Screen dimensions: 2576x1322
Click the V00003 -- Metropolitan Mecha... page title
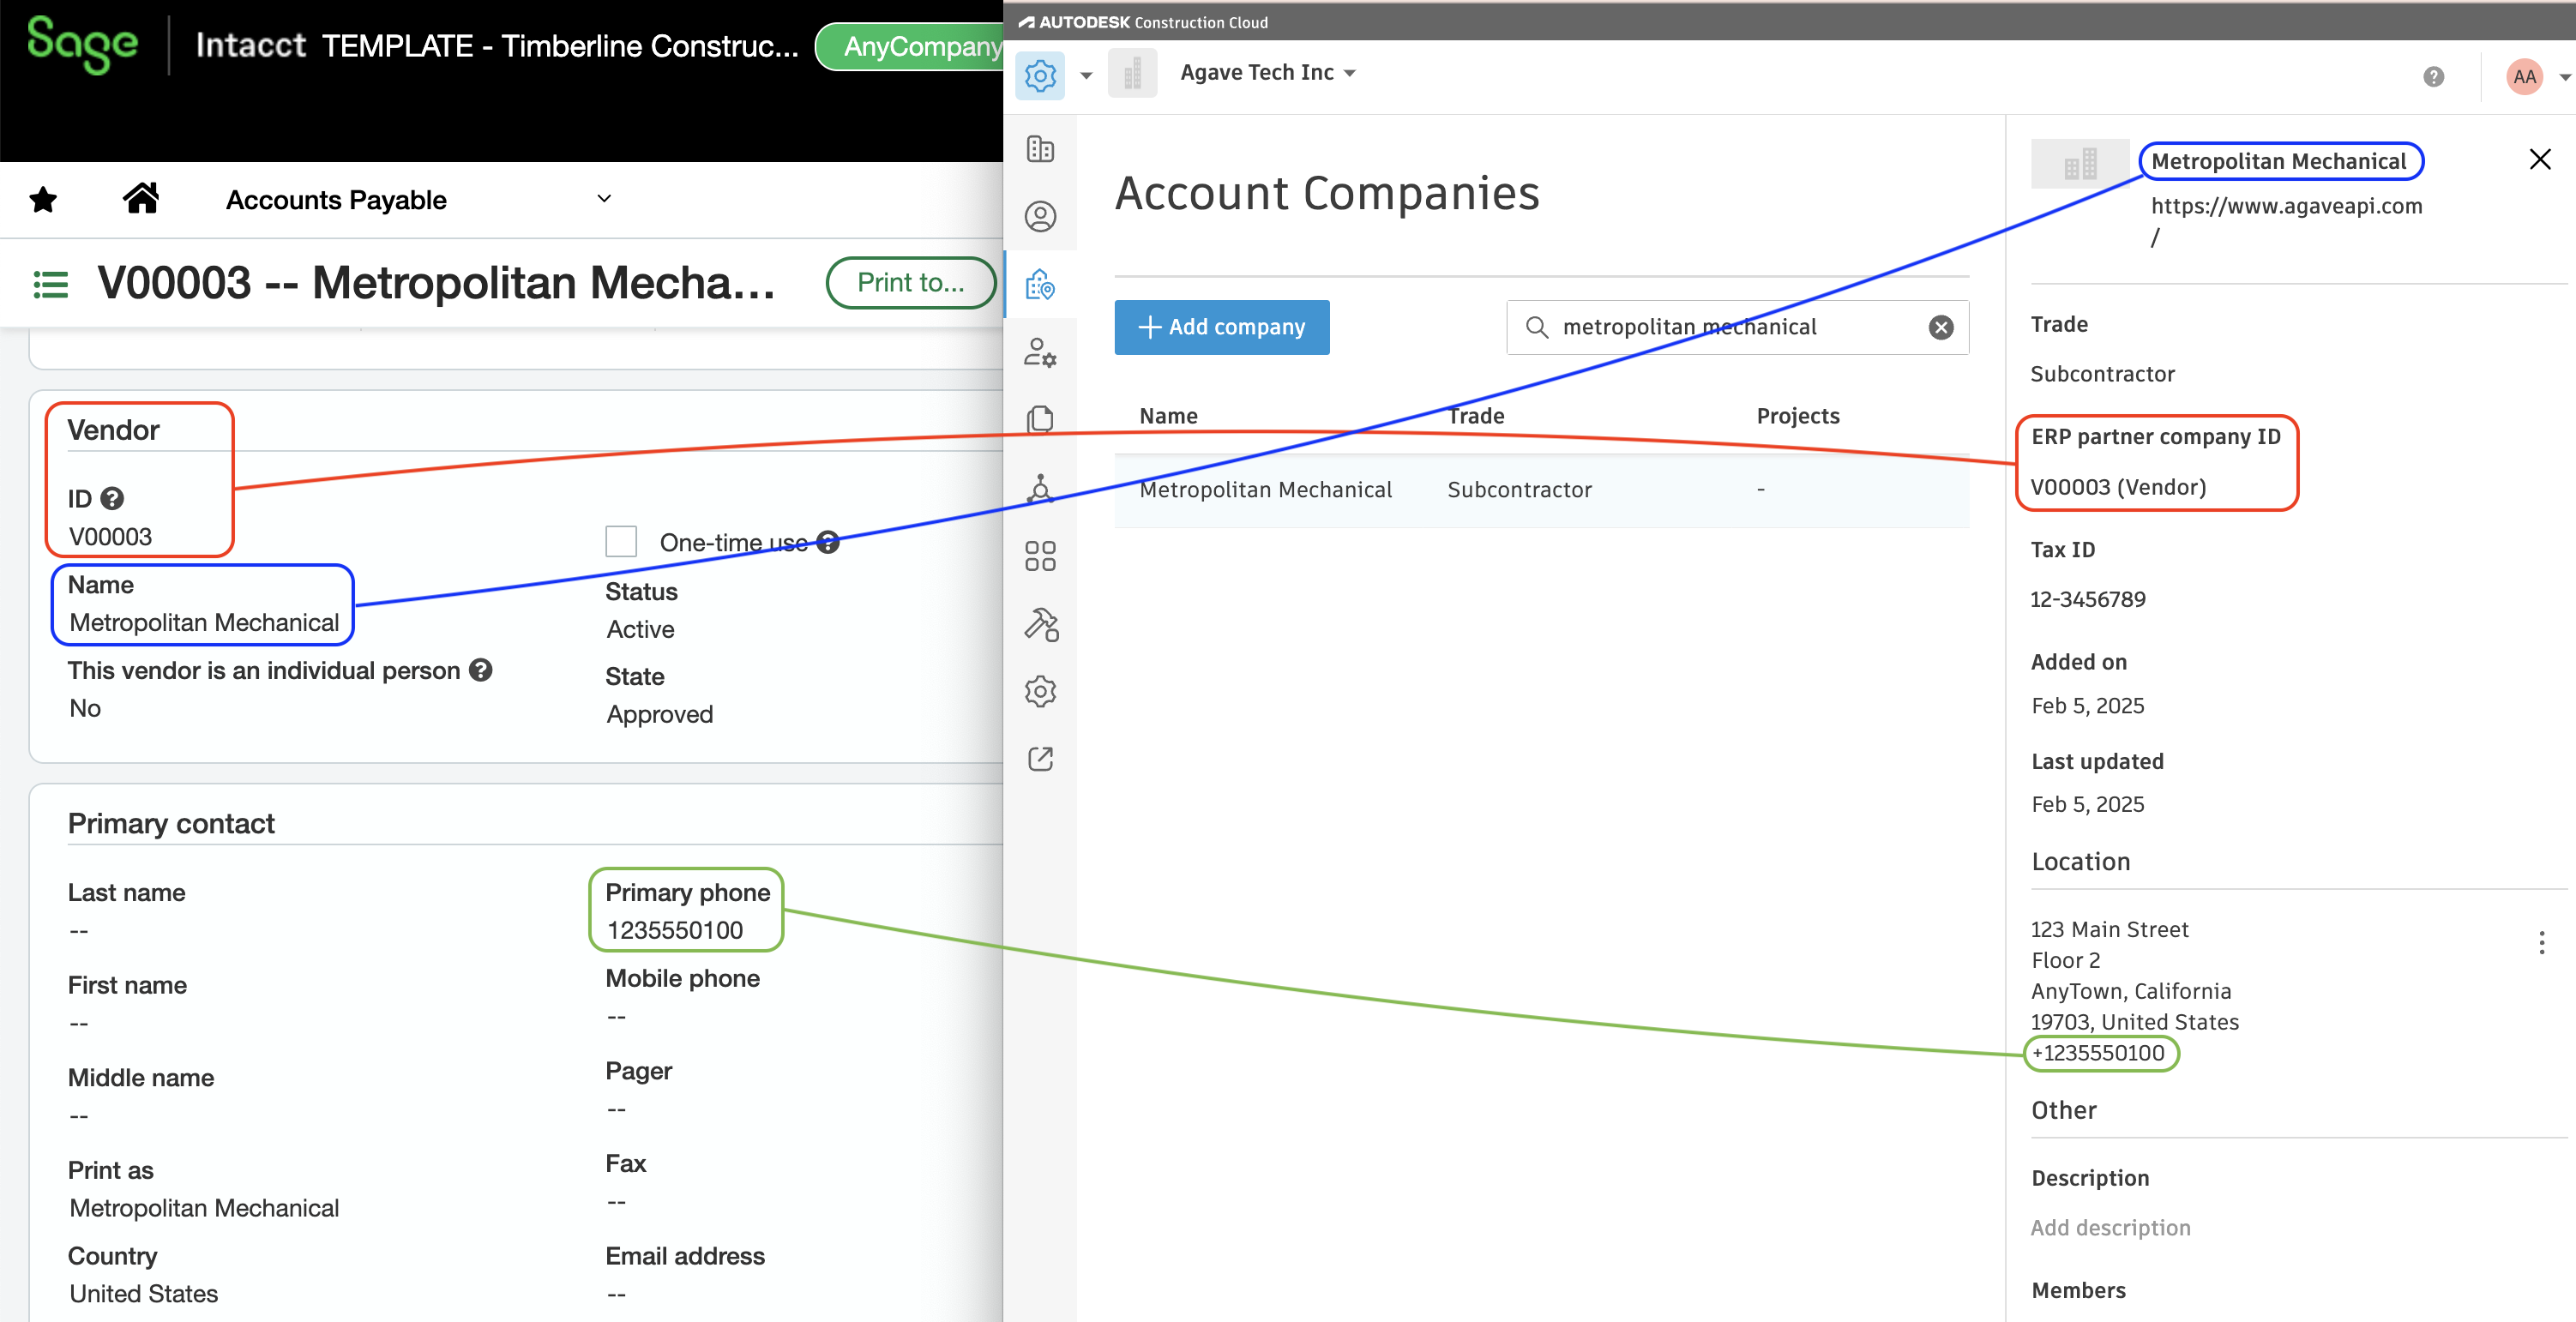(x=436, y=283)
